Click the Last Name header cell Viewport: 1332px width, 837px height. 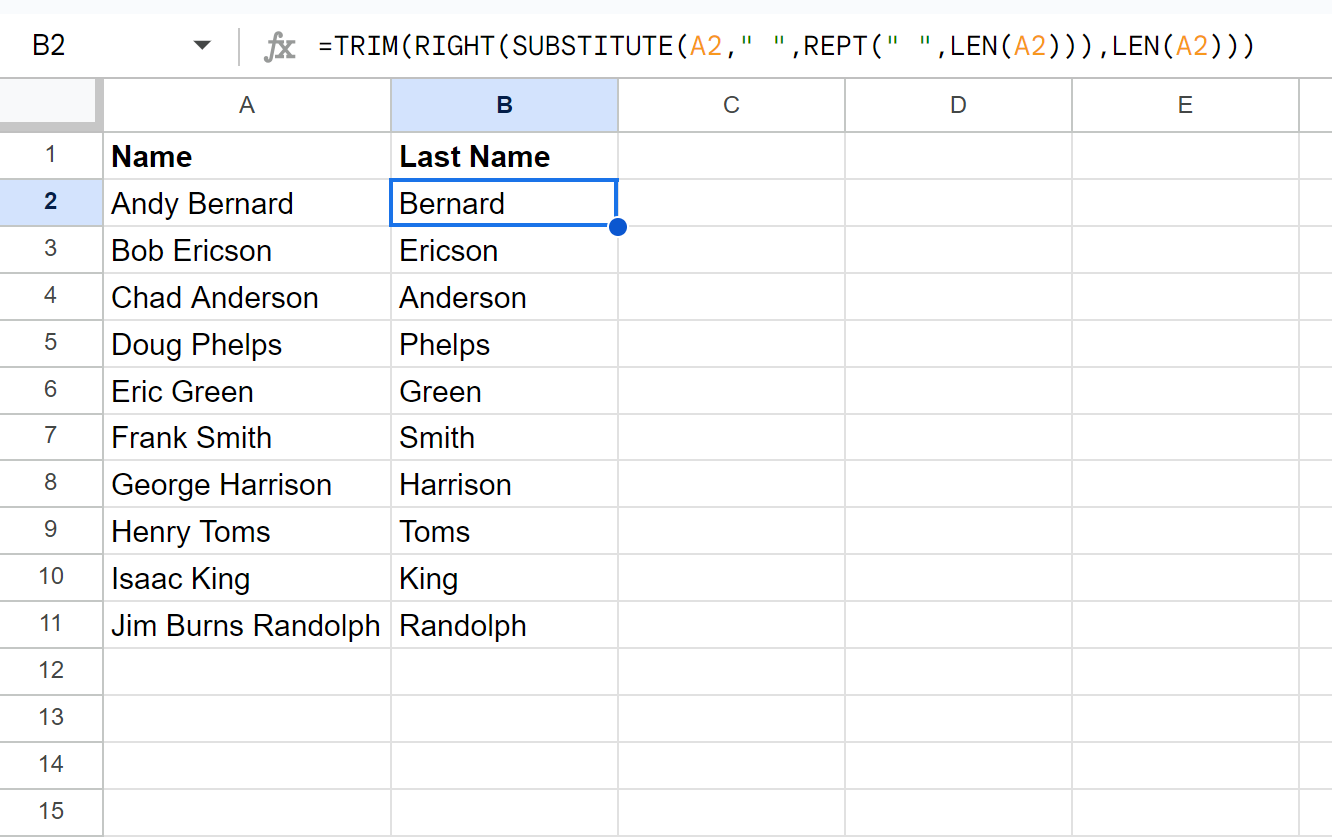point(504,156)
